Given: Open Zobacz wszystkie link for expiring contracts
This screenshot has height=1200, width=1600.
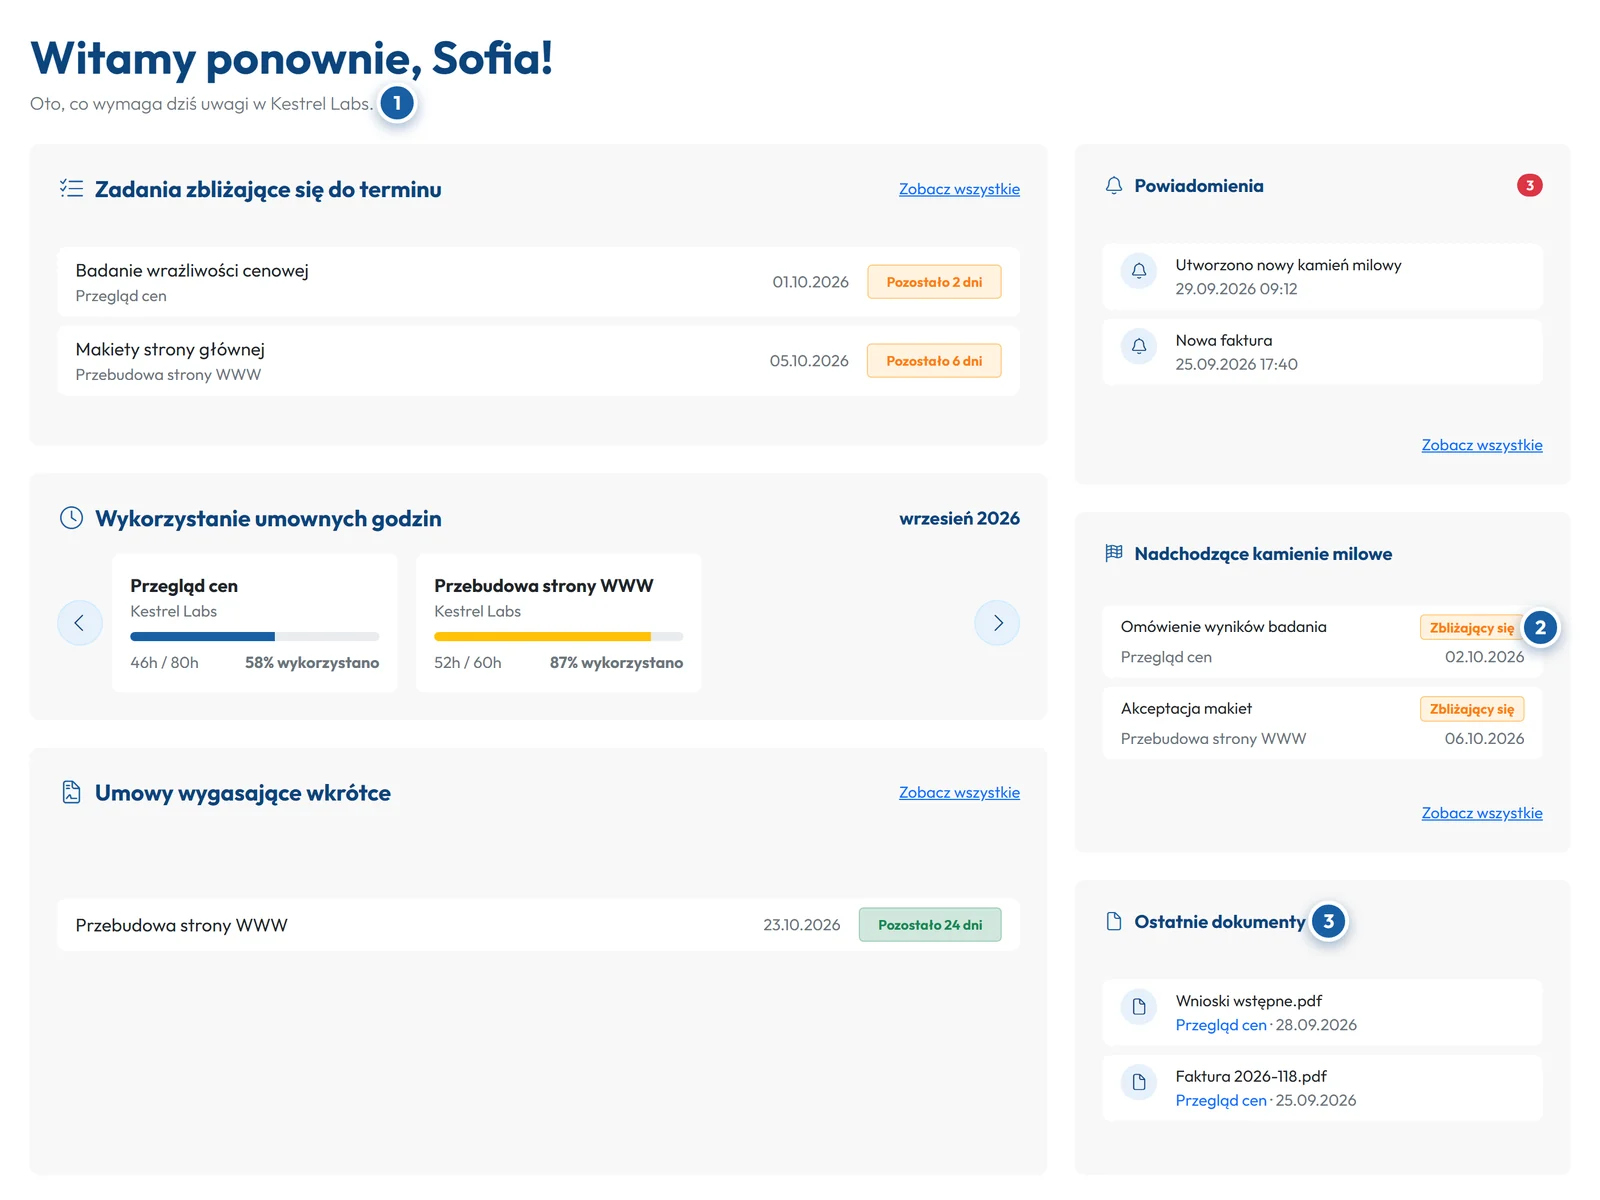Looking at the screenshot, I should click(959, 792).
